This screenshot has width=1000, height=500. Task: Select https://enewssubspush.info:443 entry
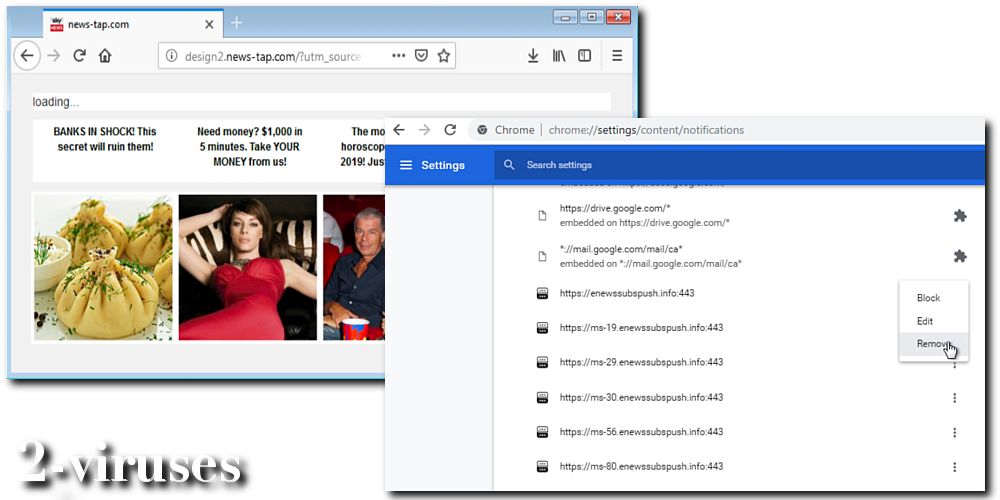pyautogui.click(x=627, y=293)
